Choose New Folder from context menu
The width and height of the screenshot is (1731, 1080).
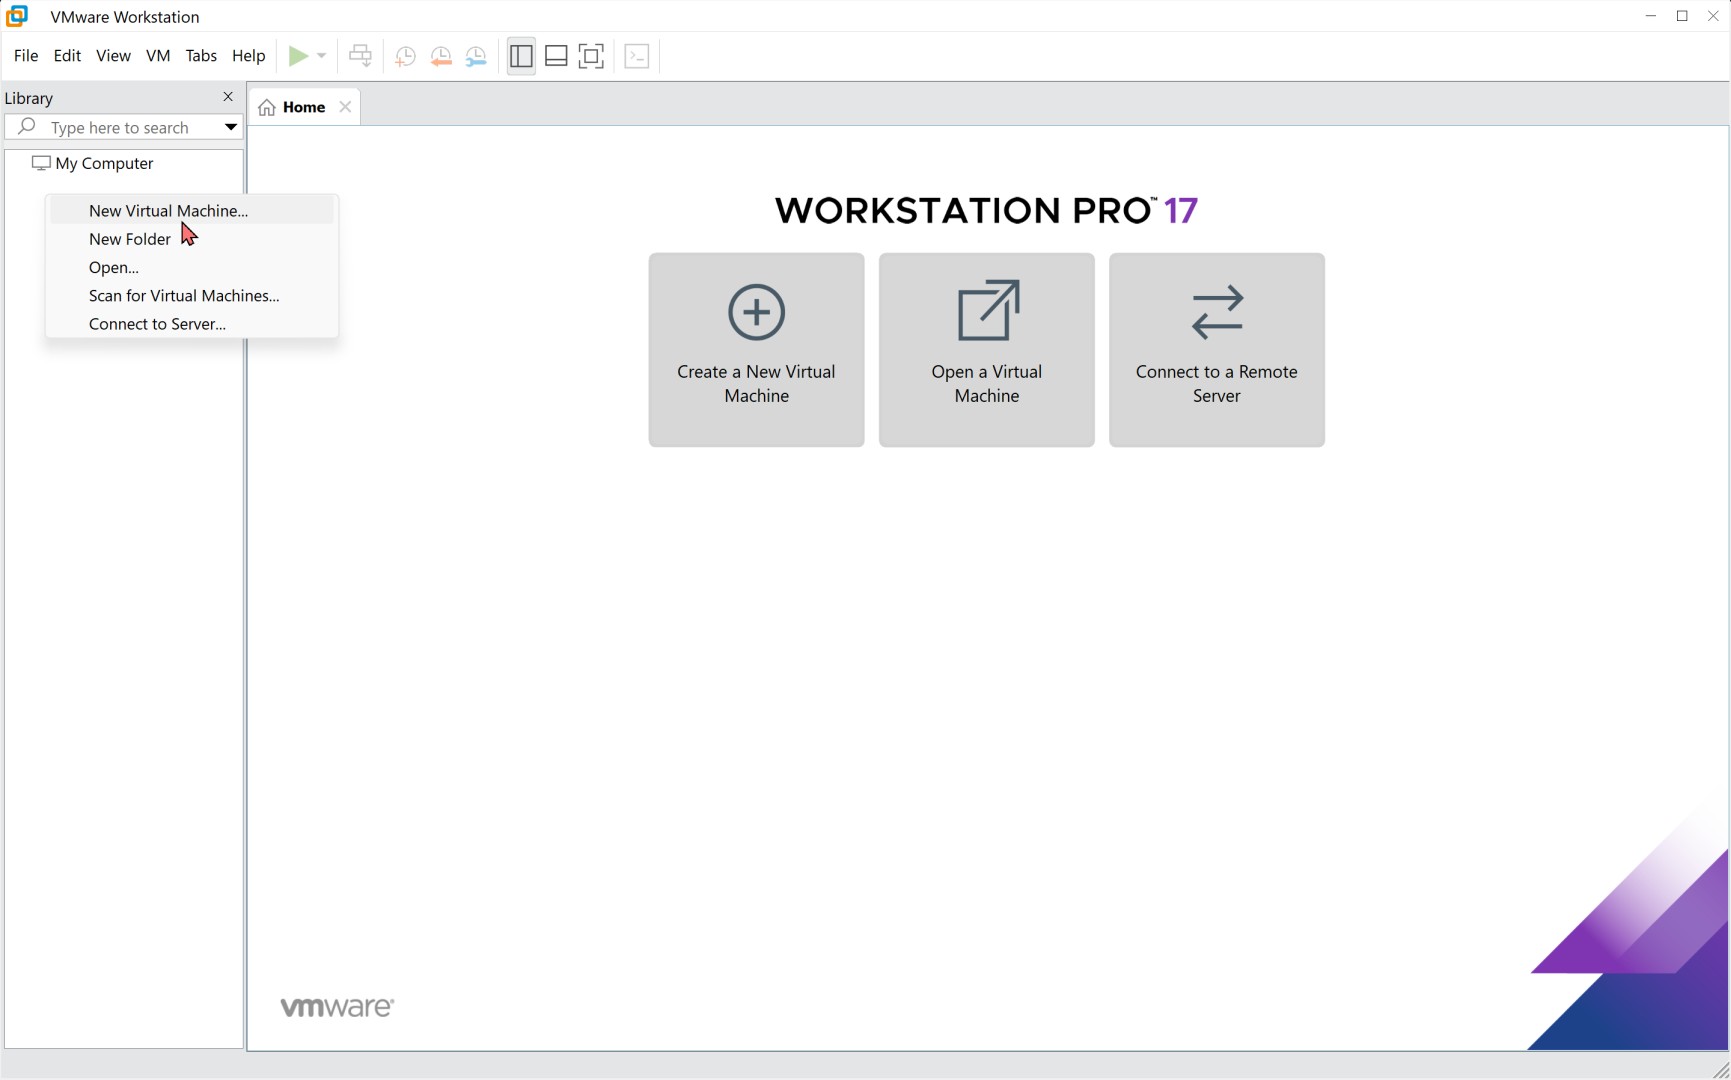coord(191,239)
